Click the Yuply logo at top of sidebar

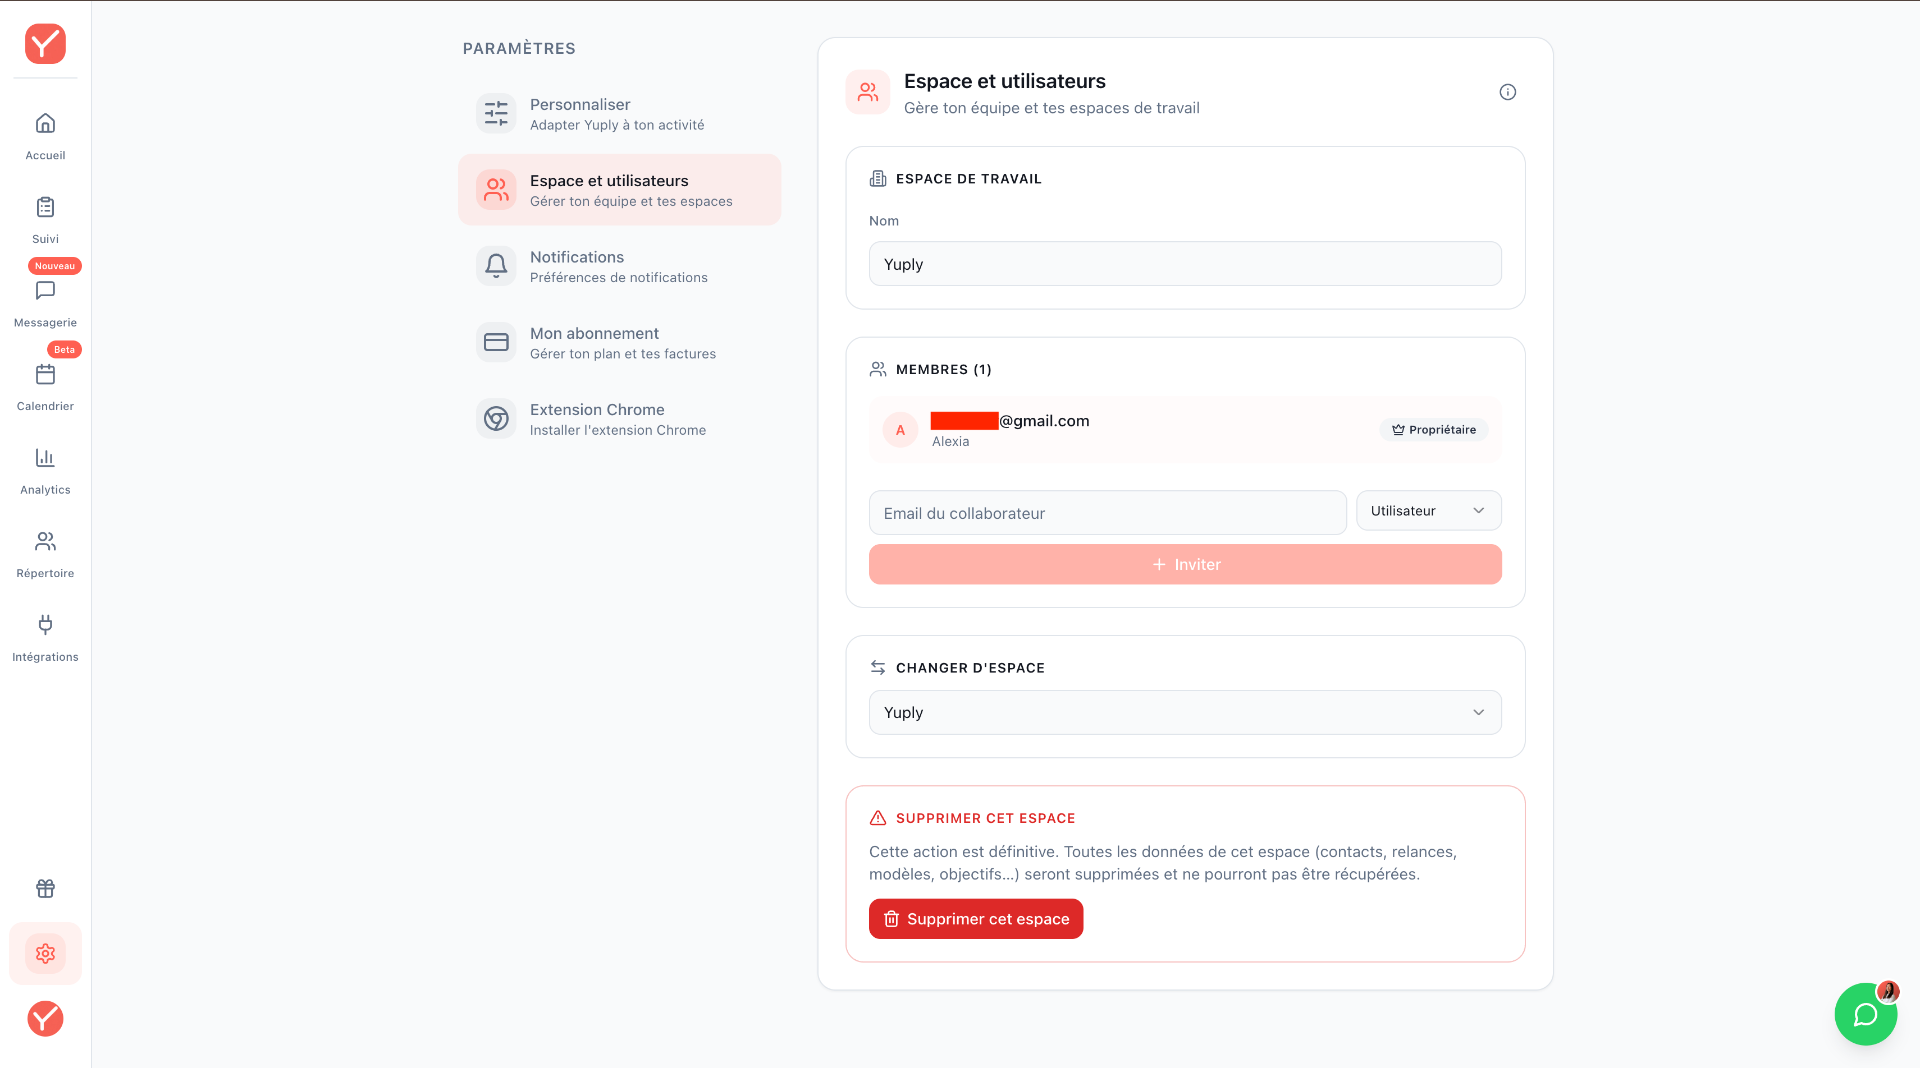pos(45,44)
